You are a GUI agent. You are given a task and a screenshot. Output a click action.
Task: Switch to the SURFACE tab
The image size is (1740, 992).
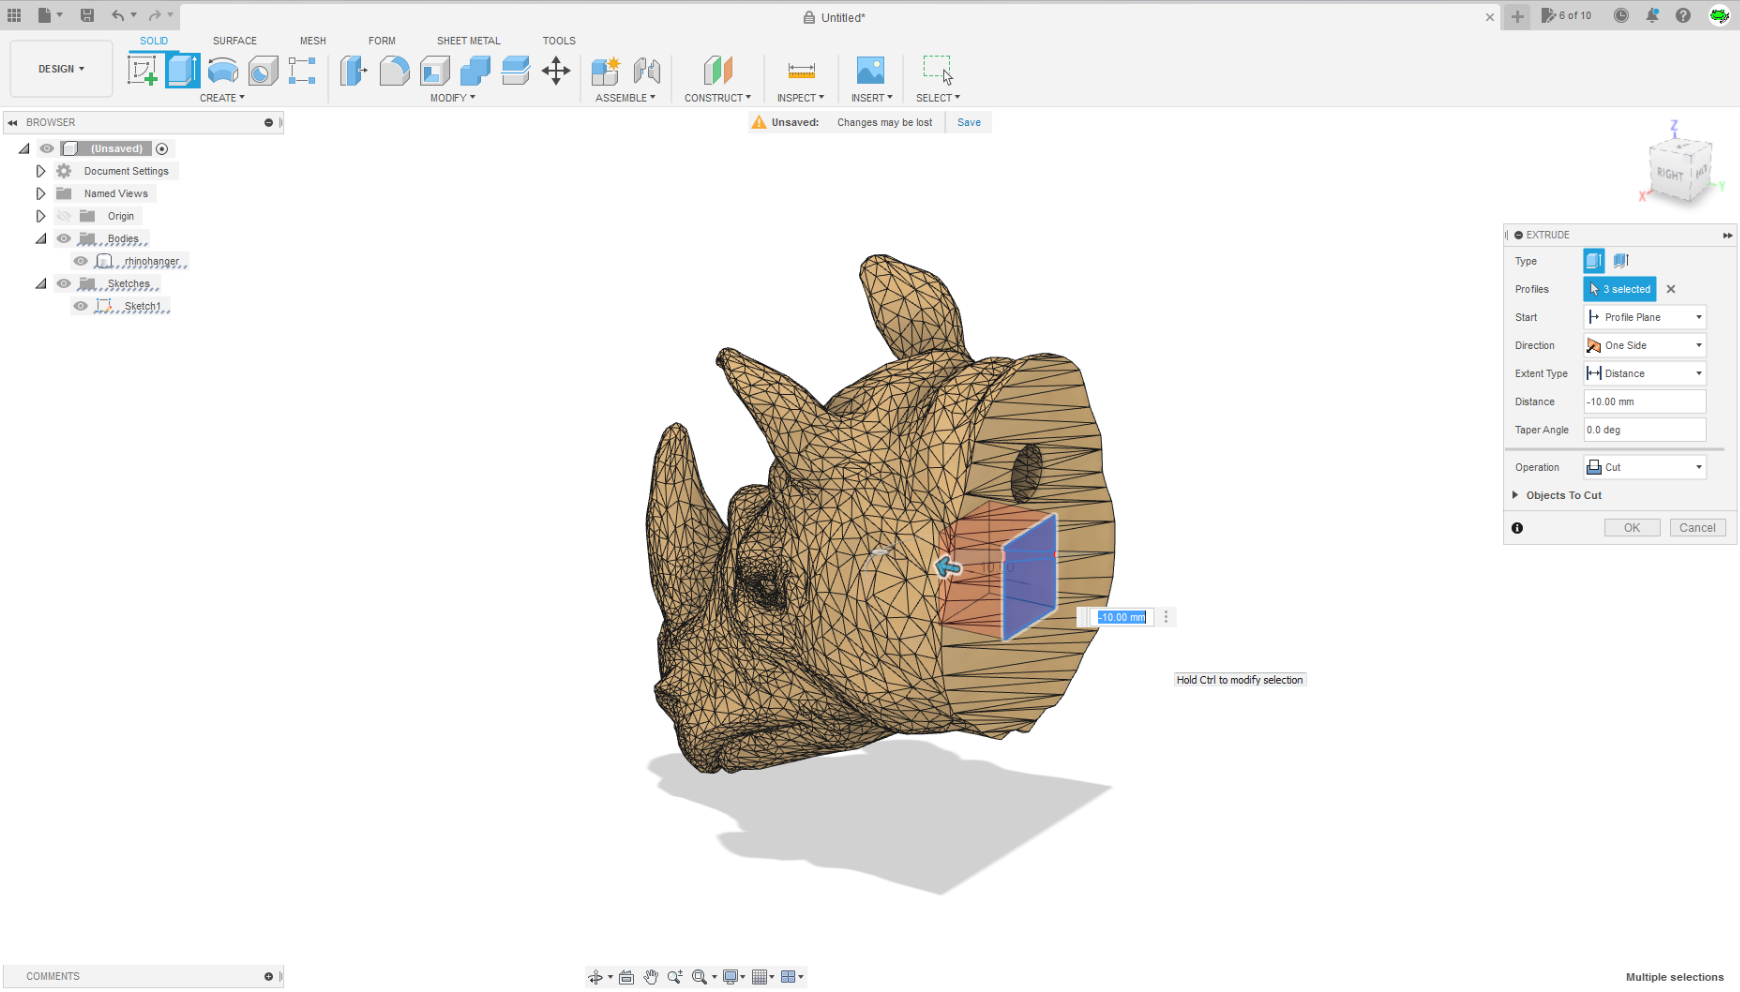(234, 41)
